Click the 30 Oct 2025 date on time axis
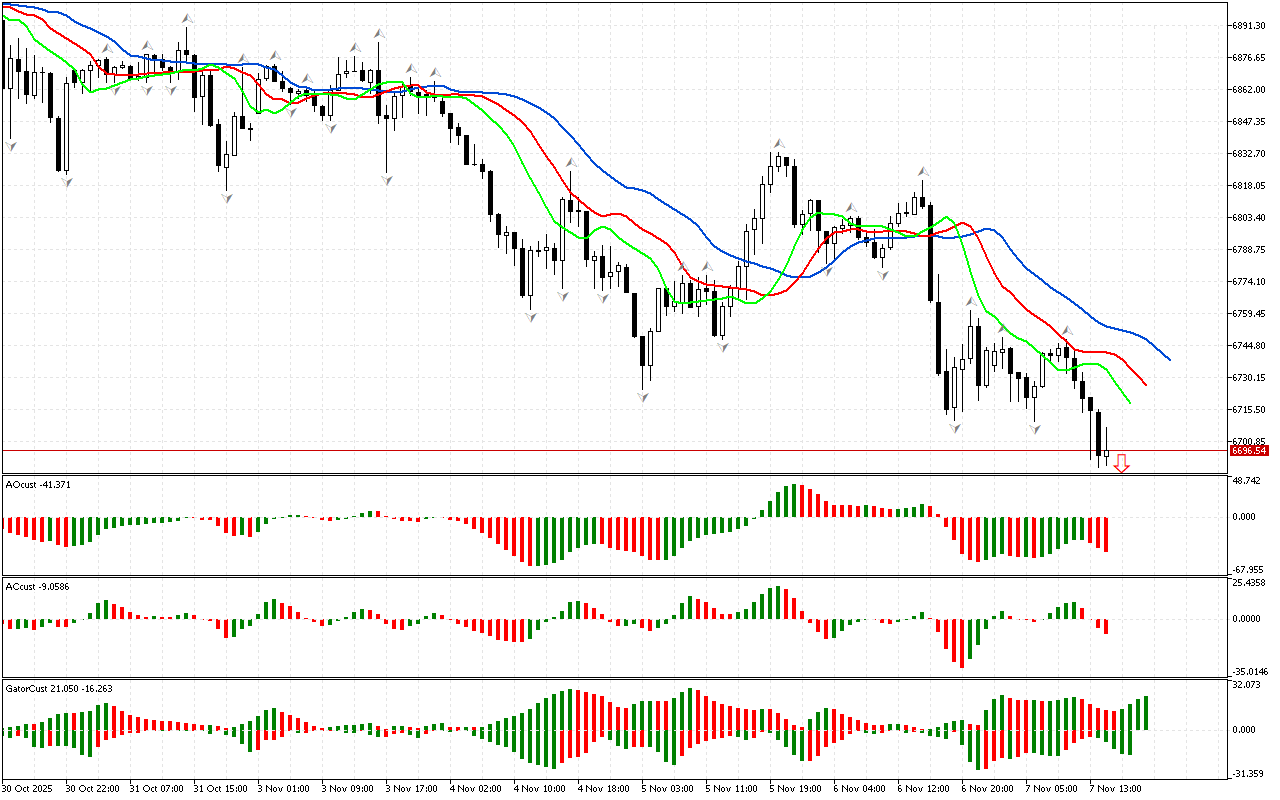Viewport: 1280px width, 800px height. (29, 788)
